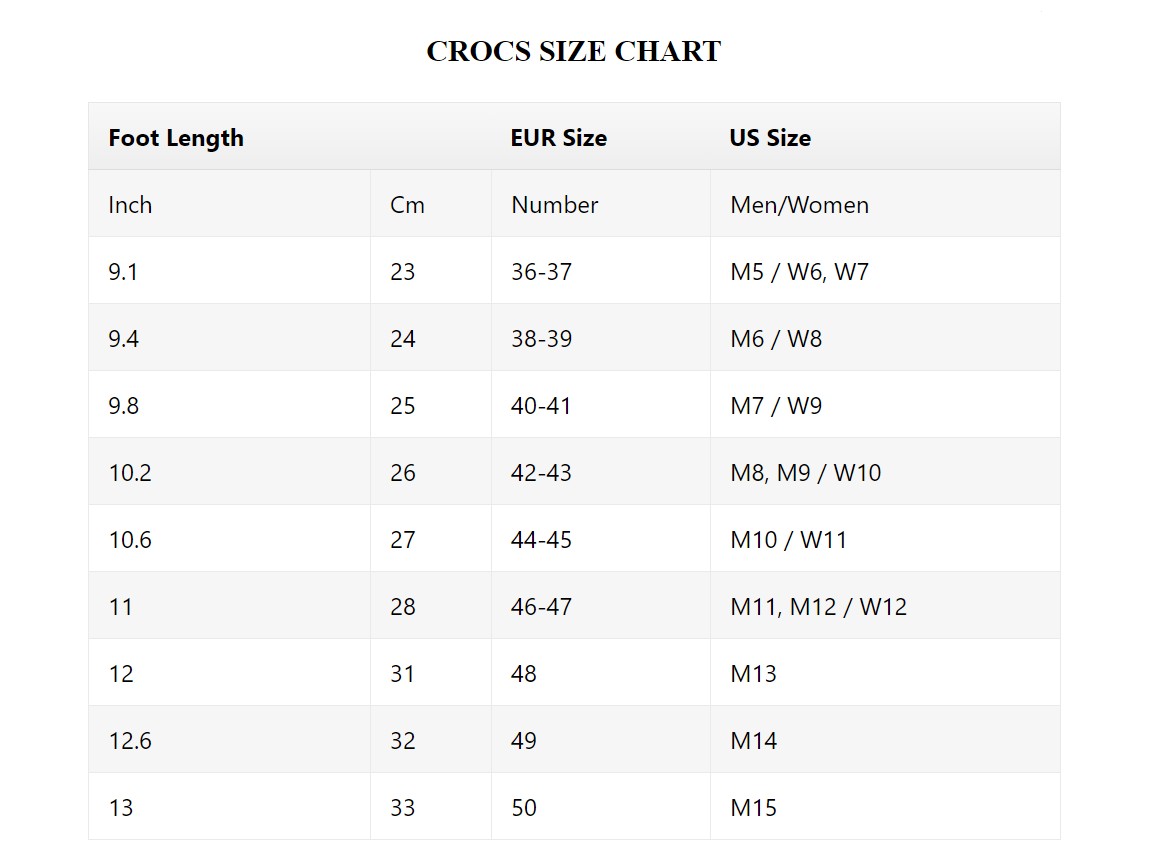Click the CROCS SIZE CHART title

point(573,52)
